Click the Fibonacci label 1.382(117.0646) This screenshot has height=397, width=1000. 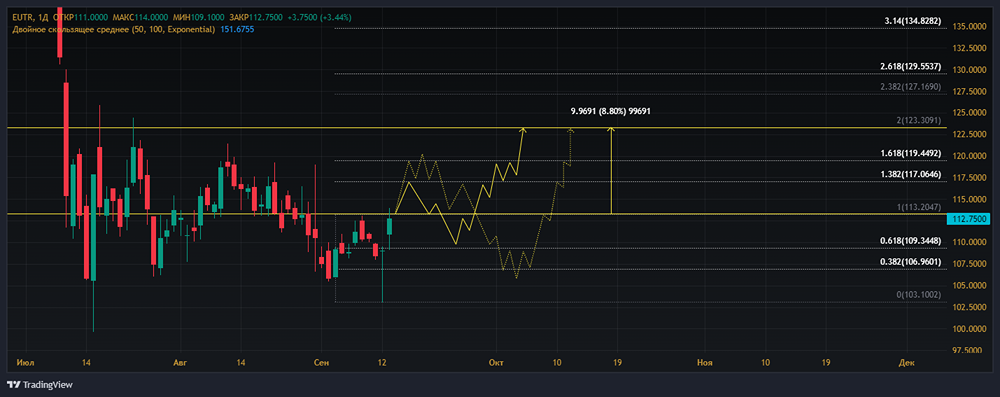(x=910, y=174)
